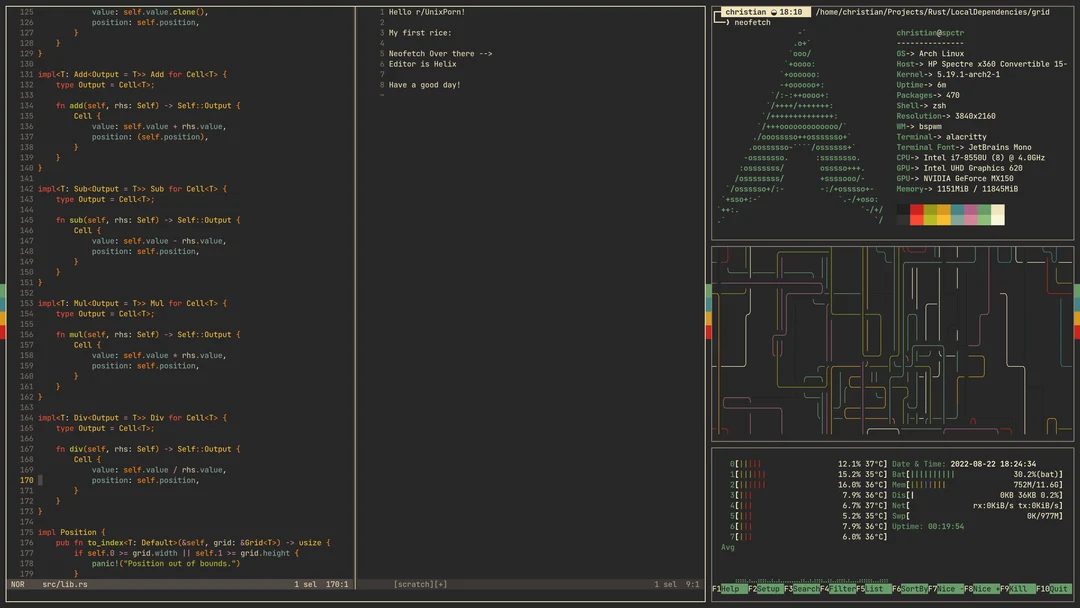The width and height of the screenshot is (1080, 608).
Task: Switch to the [scratch] buffer
Action: tap(415, 583)
